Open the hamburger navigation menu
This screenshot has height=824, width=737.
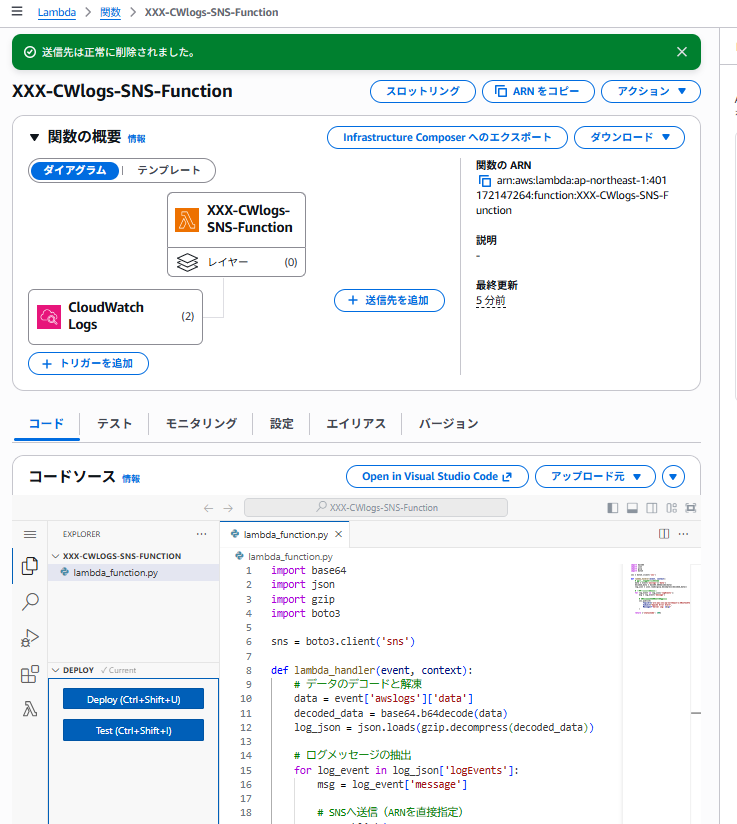[17, 11]
